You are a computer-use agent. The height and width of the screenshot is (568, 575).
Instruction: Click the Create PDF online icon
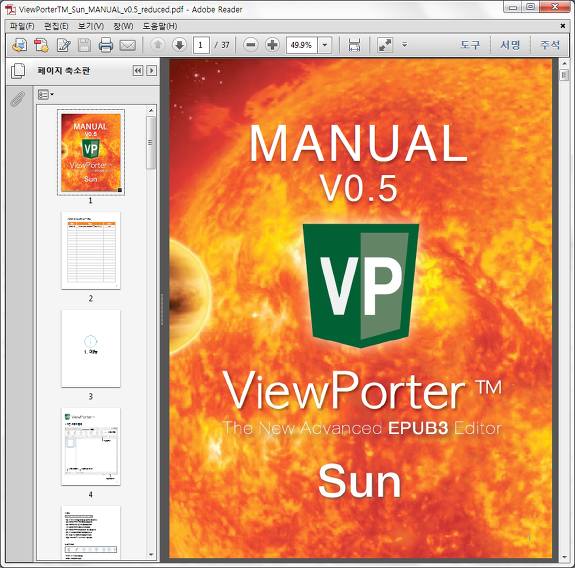tap(19, 45)
